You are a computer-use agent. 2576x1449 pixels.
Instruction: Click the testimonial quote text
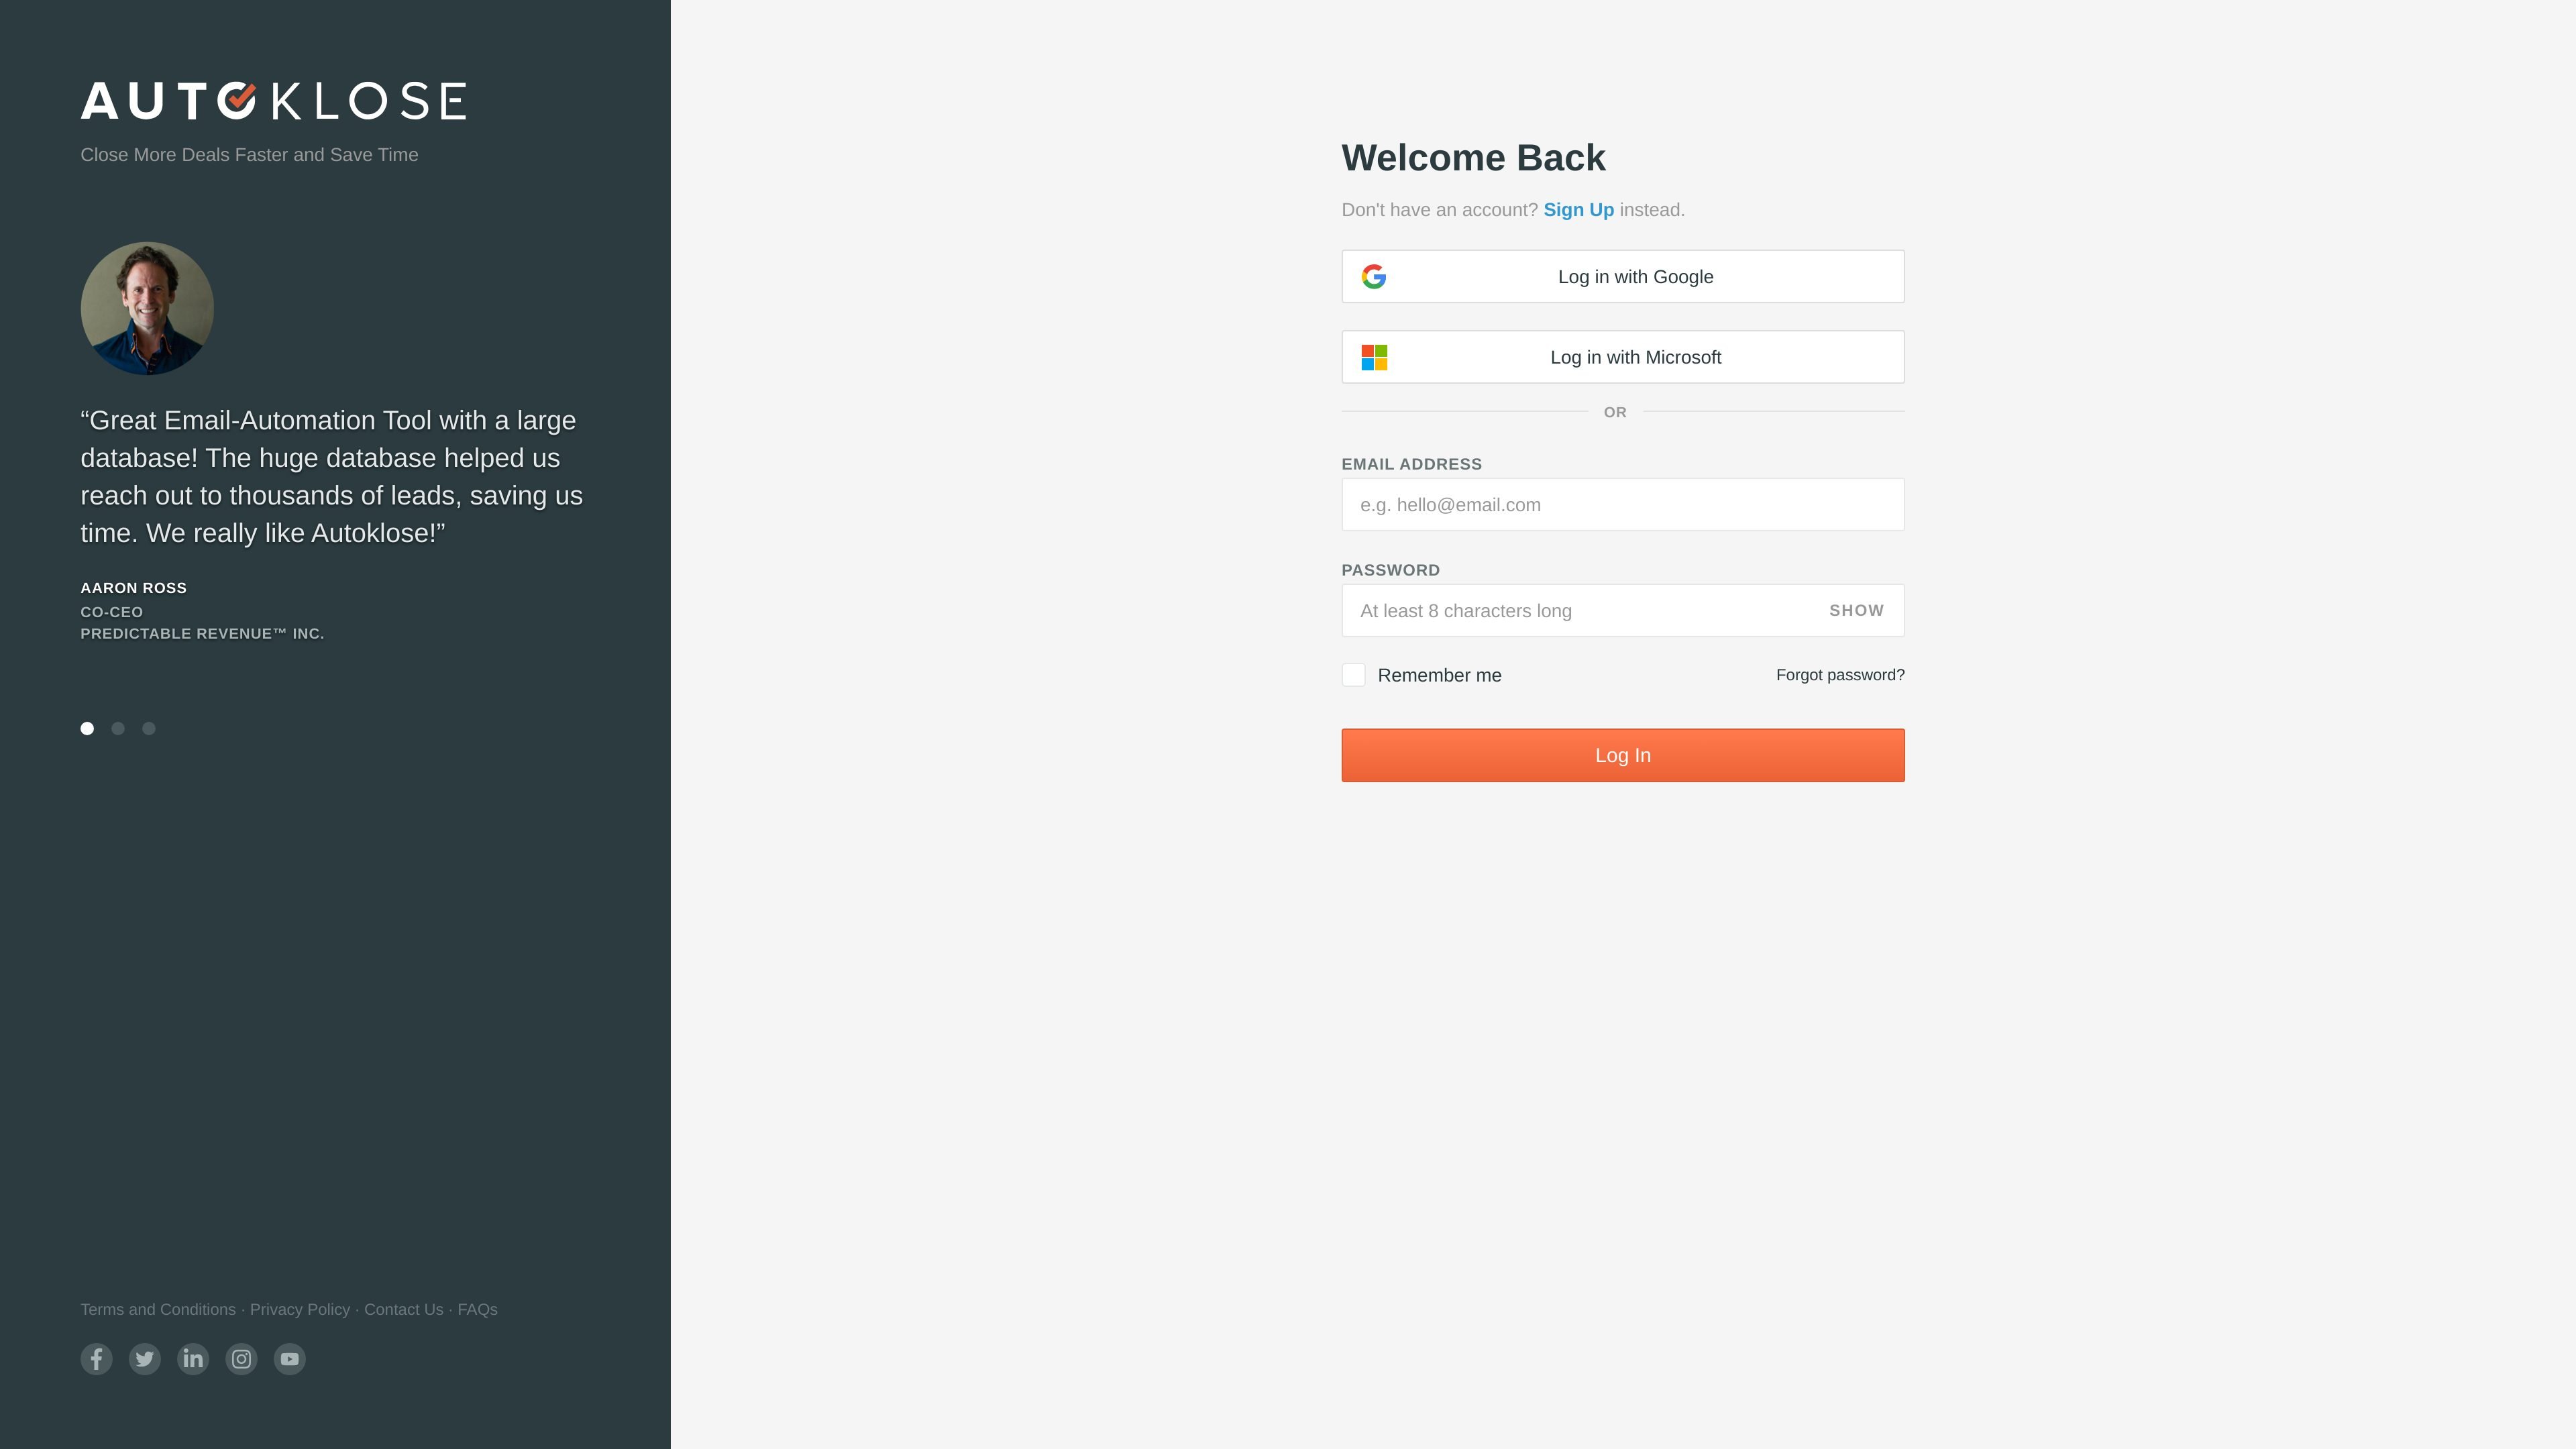pyautogui.click(x=331, y=476)
